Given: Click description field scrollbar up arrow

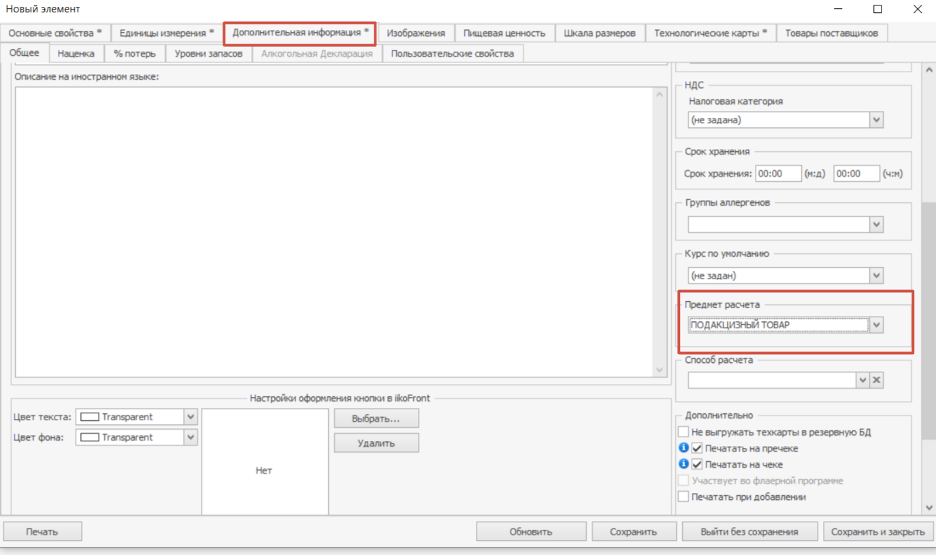Looking at the screenshot, I should click(x=660, y=94).
